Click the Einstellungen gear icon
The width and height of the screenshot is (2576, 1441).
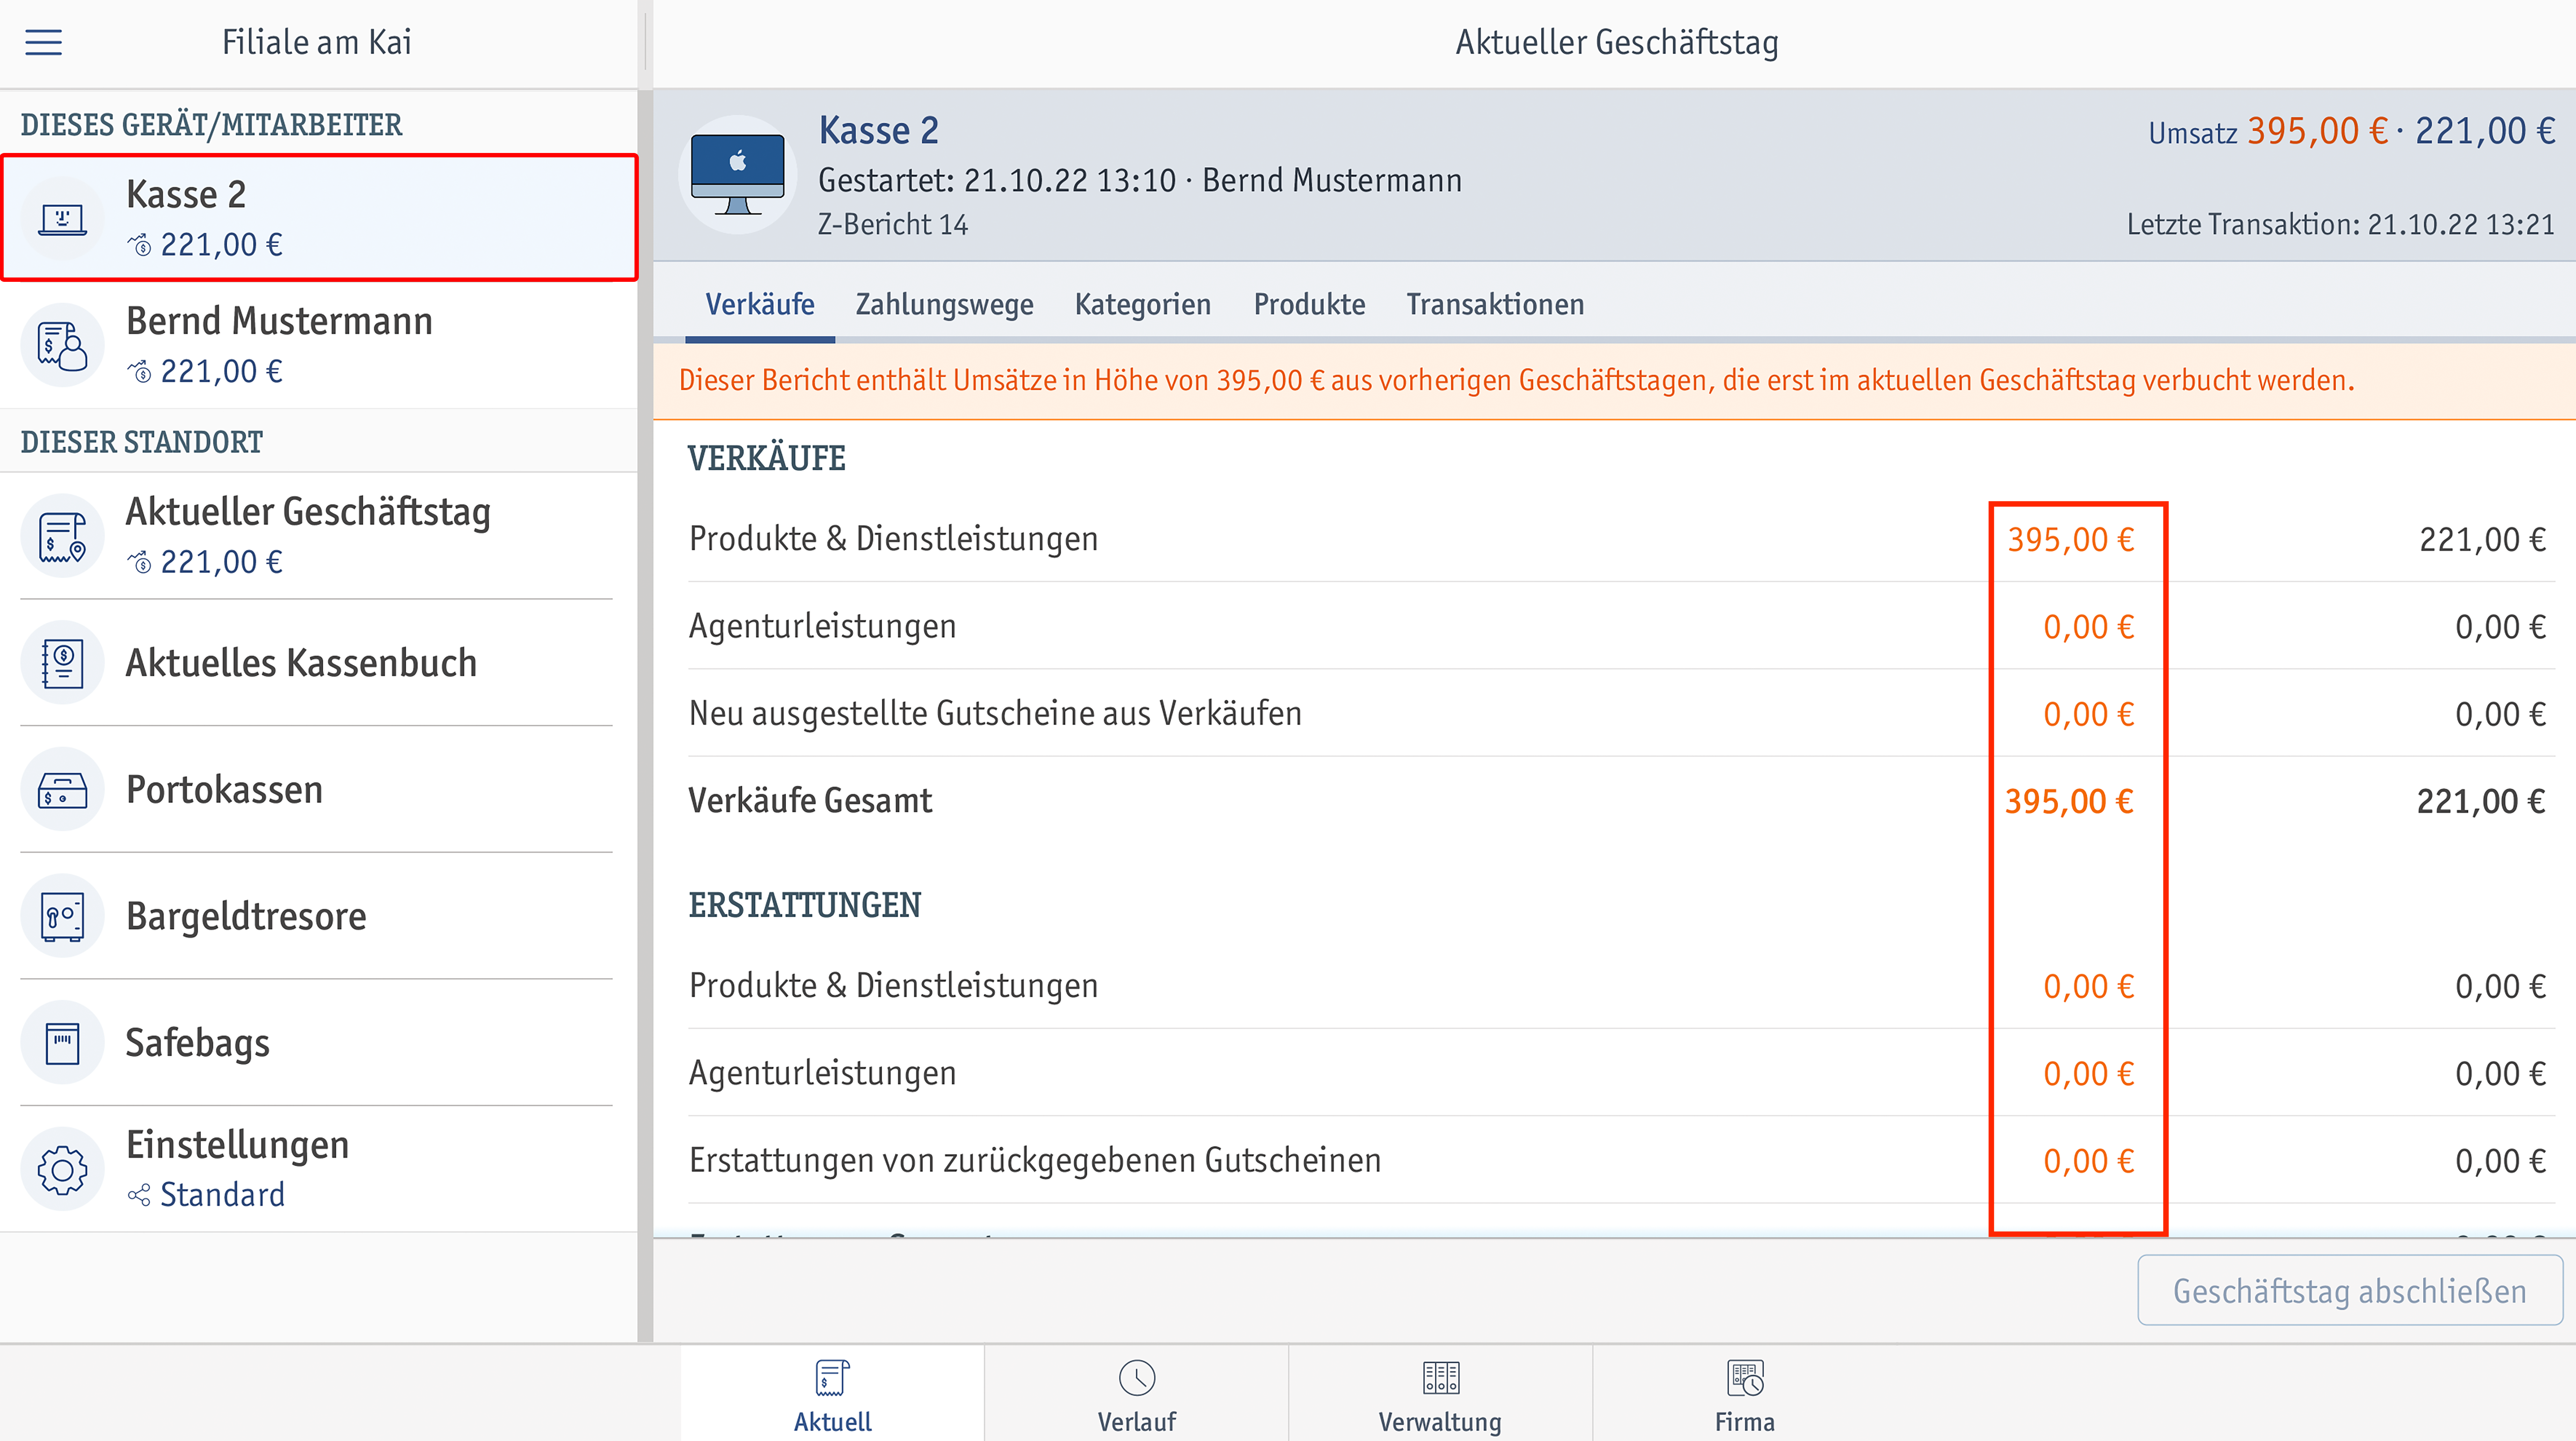tap(62, 1169)
